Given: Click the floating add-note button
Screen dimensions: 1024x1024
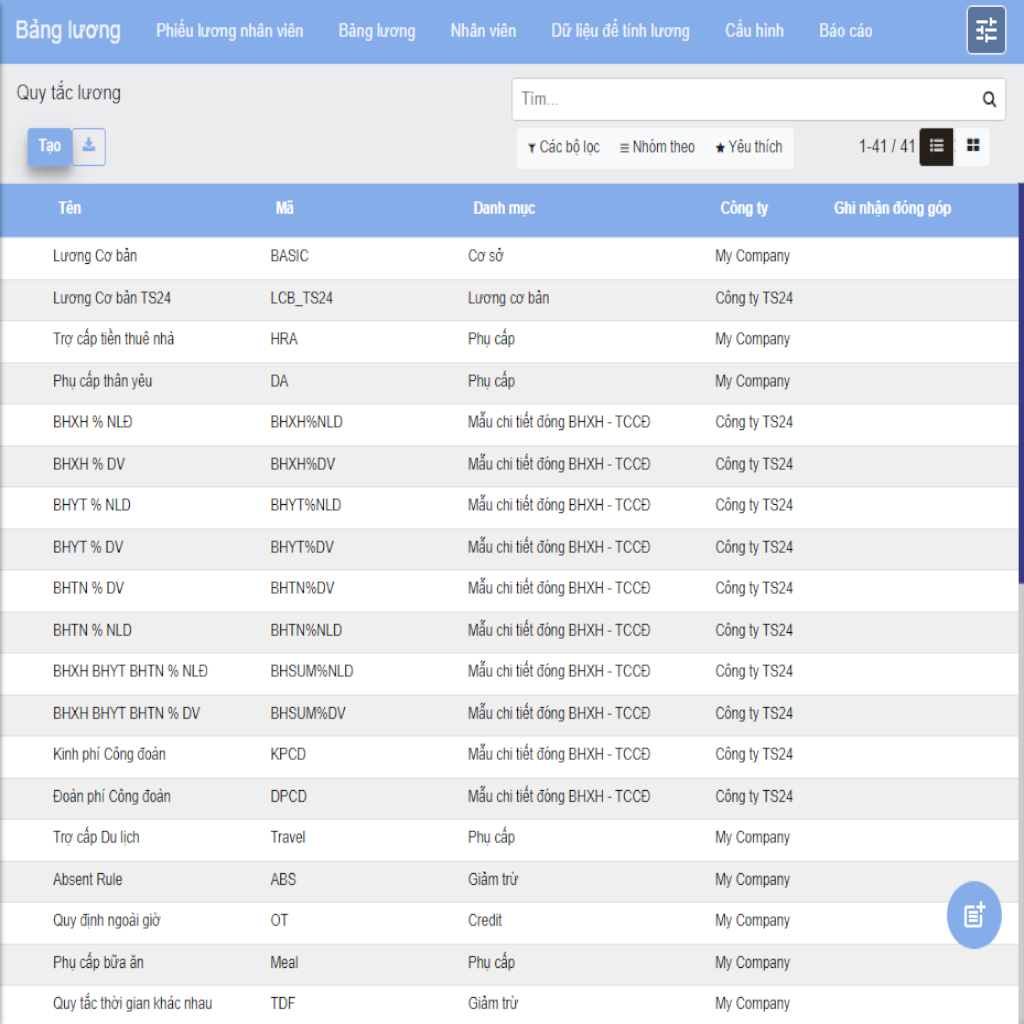Looking at the screenshot, I should [x=973, y=914].
